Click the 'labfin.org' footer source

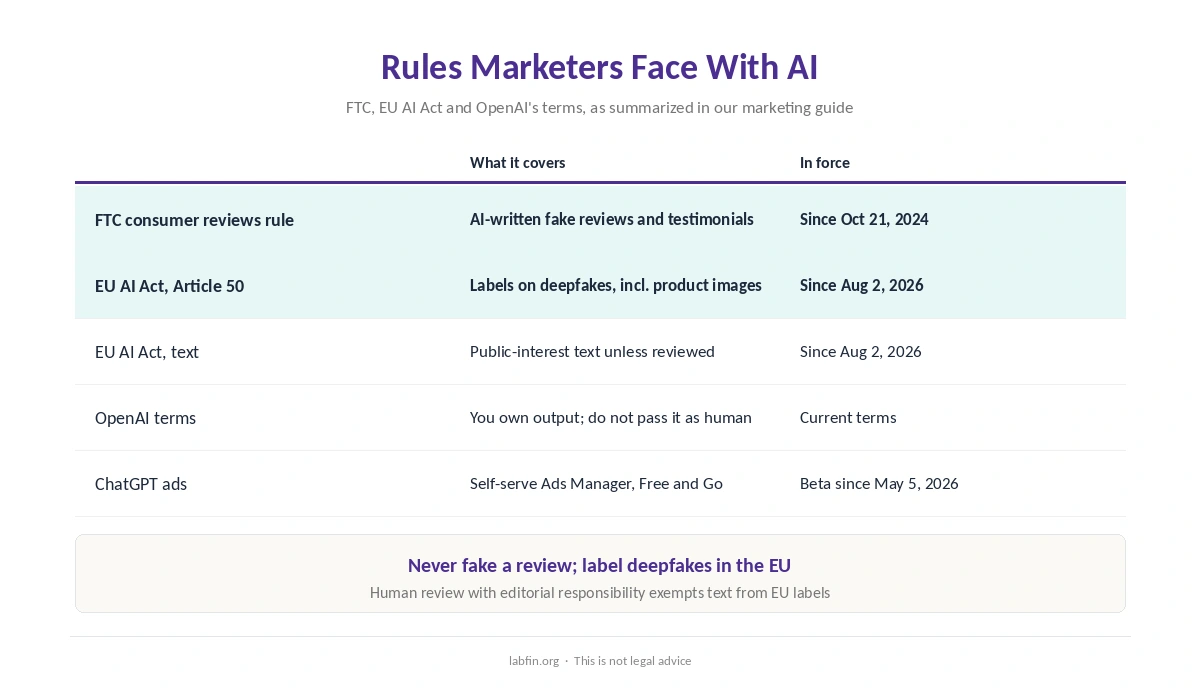pos(534,660)
